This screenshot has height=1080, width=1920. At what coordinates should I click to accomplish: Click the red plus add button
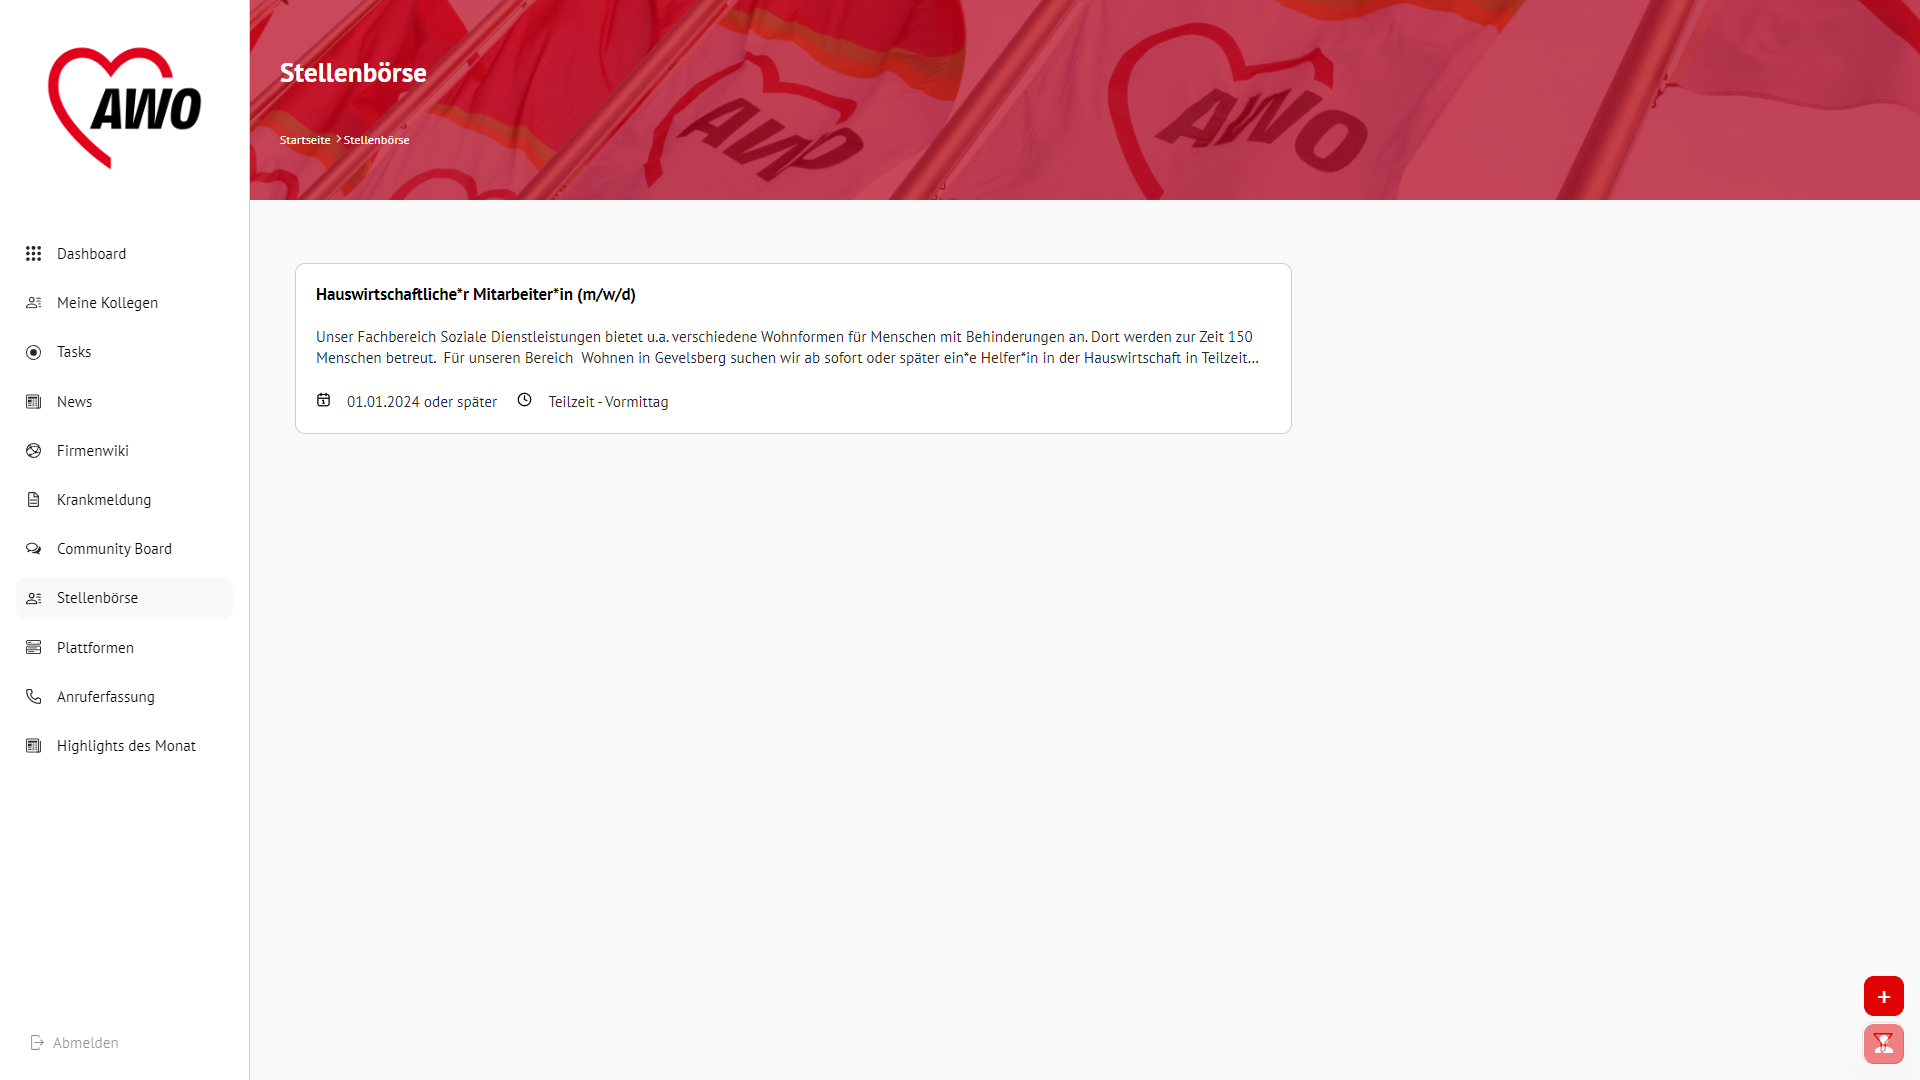(1884, 996)
